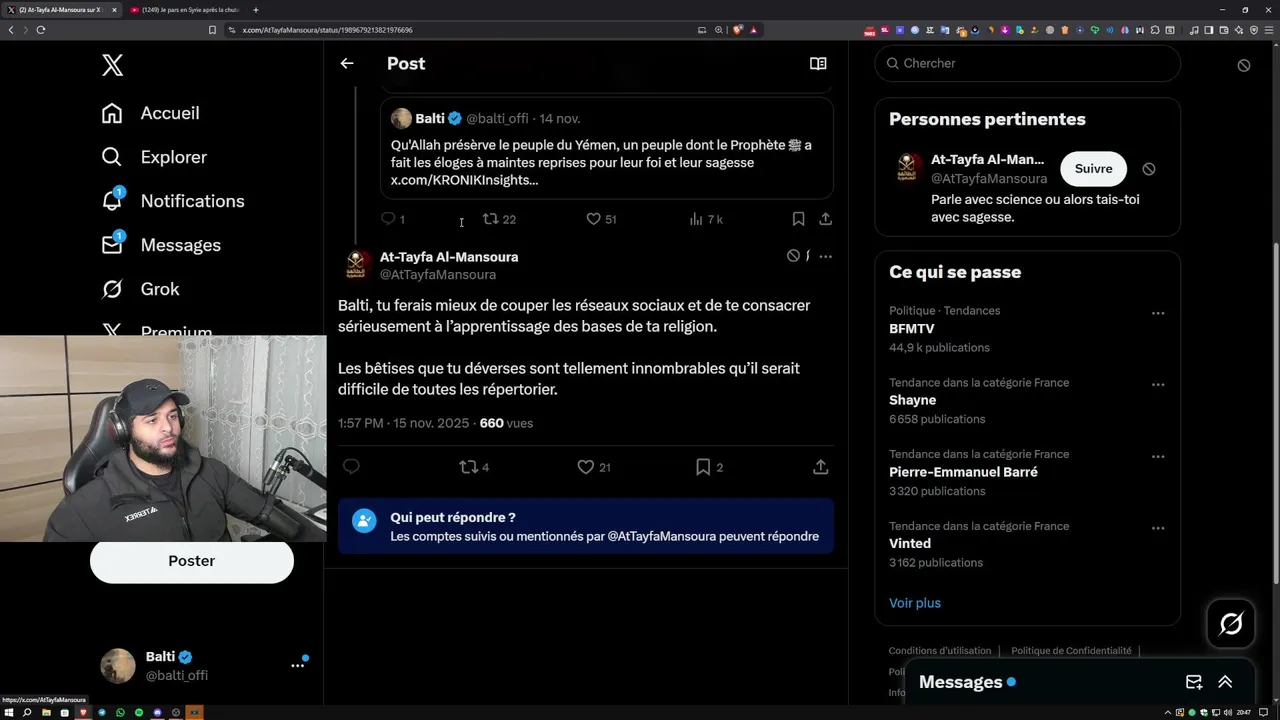Open more options for Shayne trend

1158,385
